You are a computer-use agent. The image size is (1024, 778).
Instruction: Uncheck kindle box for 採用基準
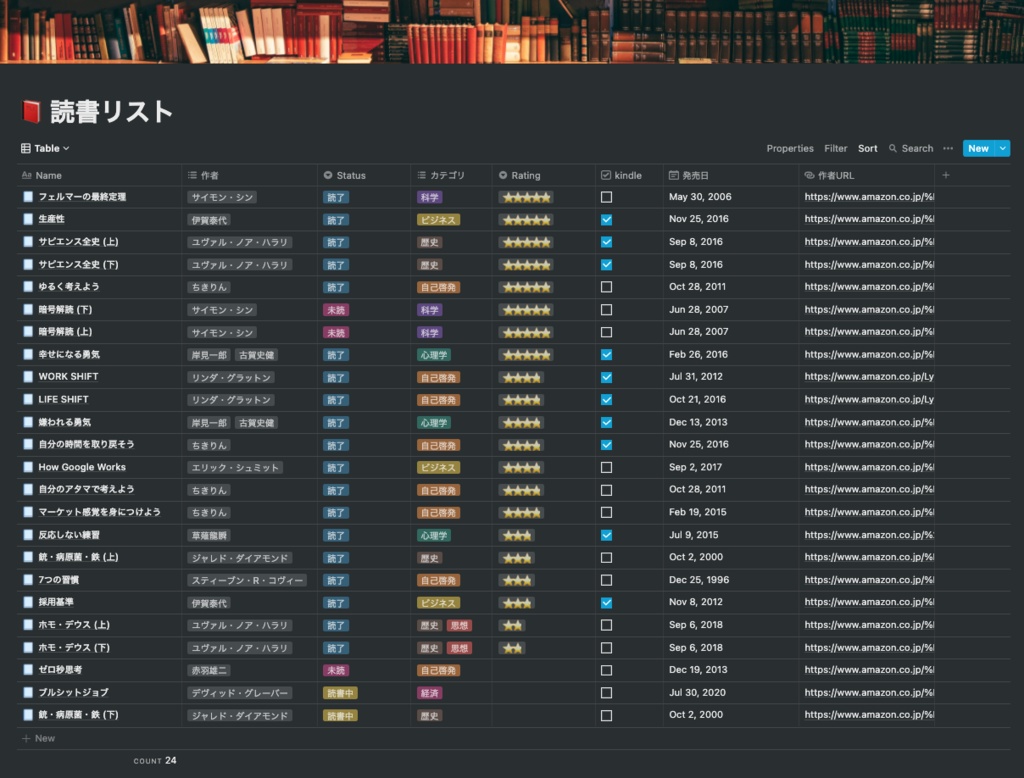pos(606,602)
